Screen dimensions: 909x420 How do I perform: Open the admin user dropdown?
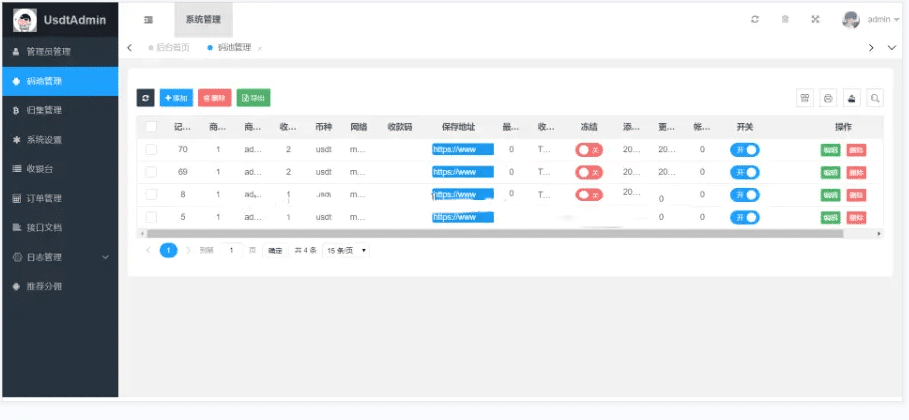(883, 20)
